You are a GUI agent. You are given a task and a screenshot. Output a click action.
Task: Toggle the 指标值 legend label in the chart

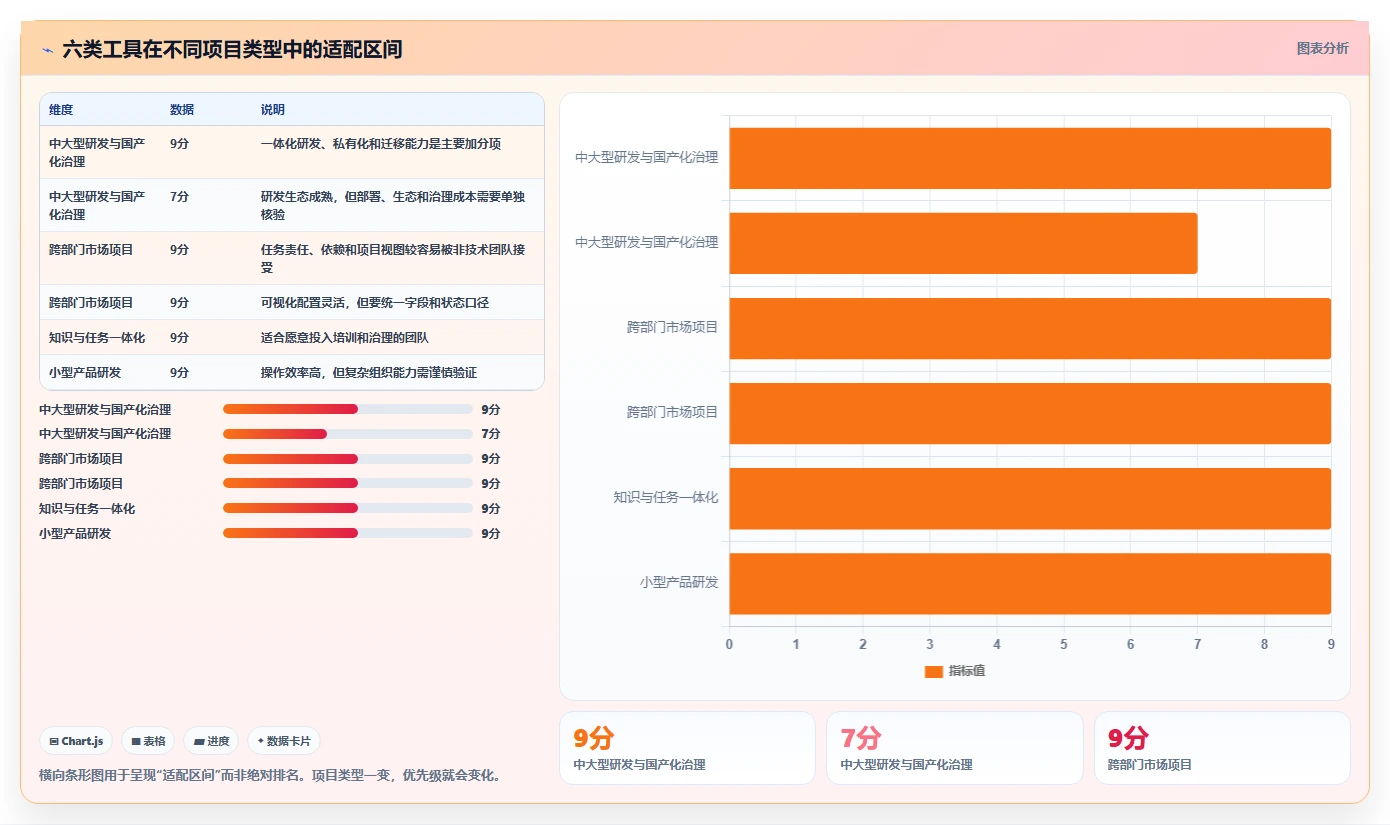(967, 671)
